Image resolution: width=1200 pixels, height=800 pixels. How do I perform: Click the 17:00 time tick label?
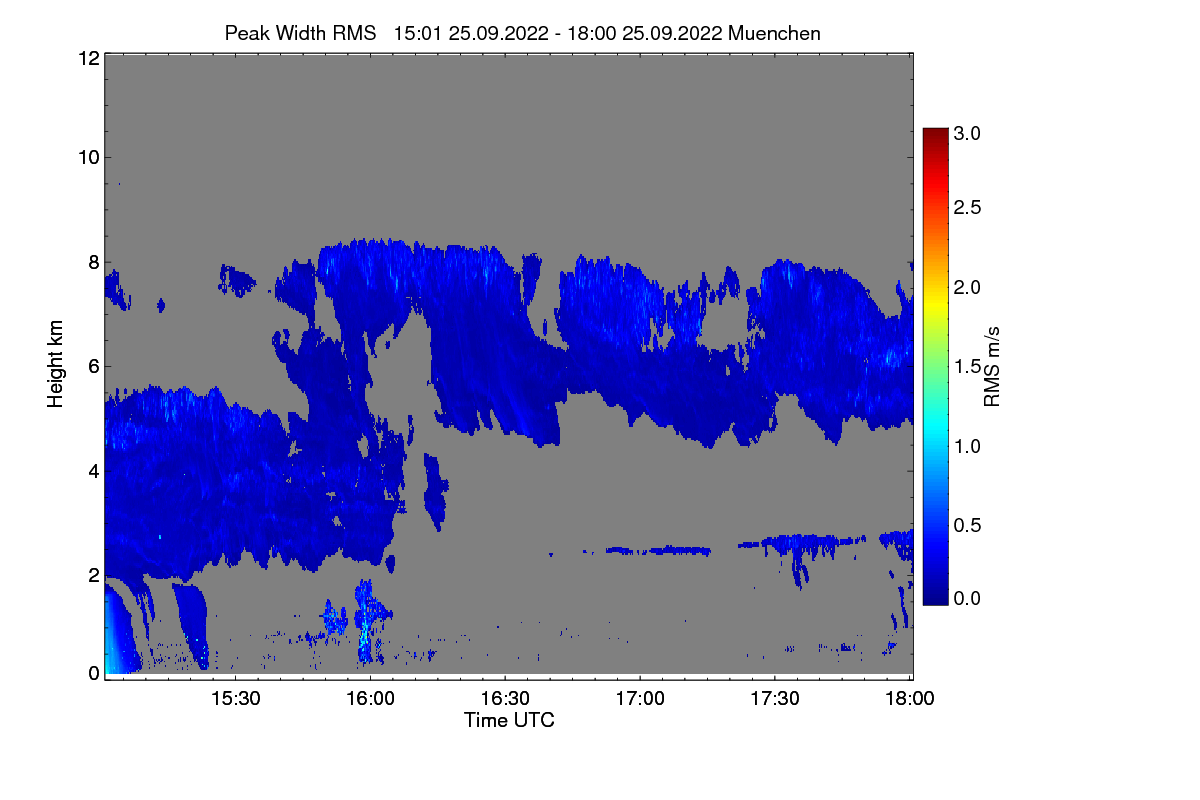[x=640, y=698]
